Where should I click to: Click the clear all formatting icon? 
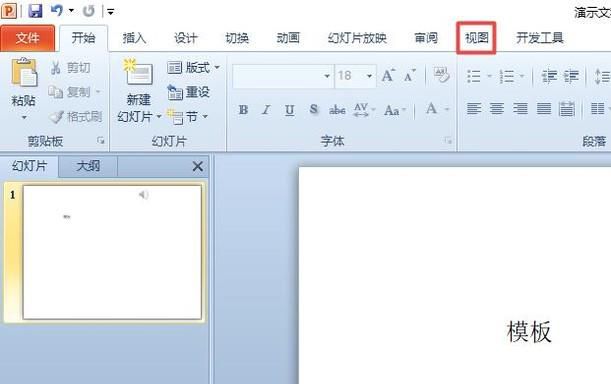pyautogui.click(x=441, y=75)
